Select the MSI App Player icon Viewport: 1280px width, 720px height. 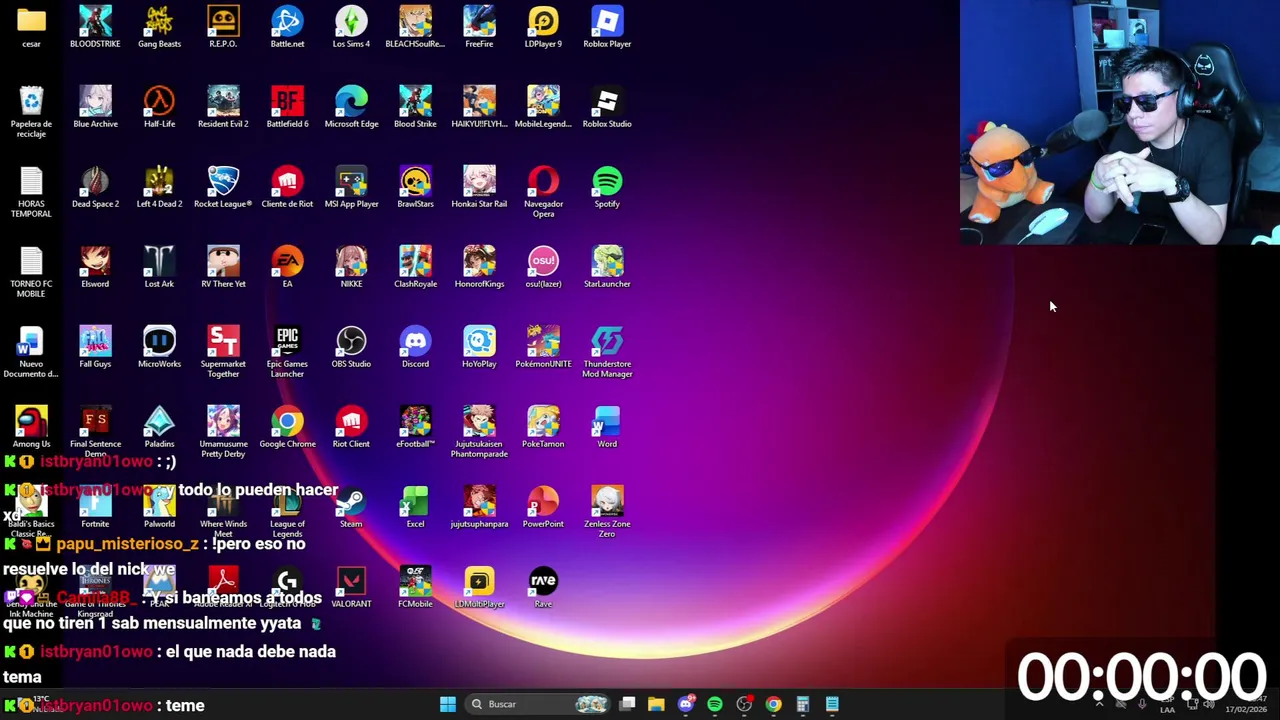[x=351, y=187]
